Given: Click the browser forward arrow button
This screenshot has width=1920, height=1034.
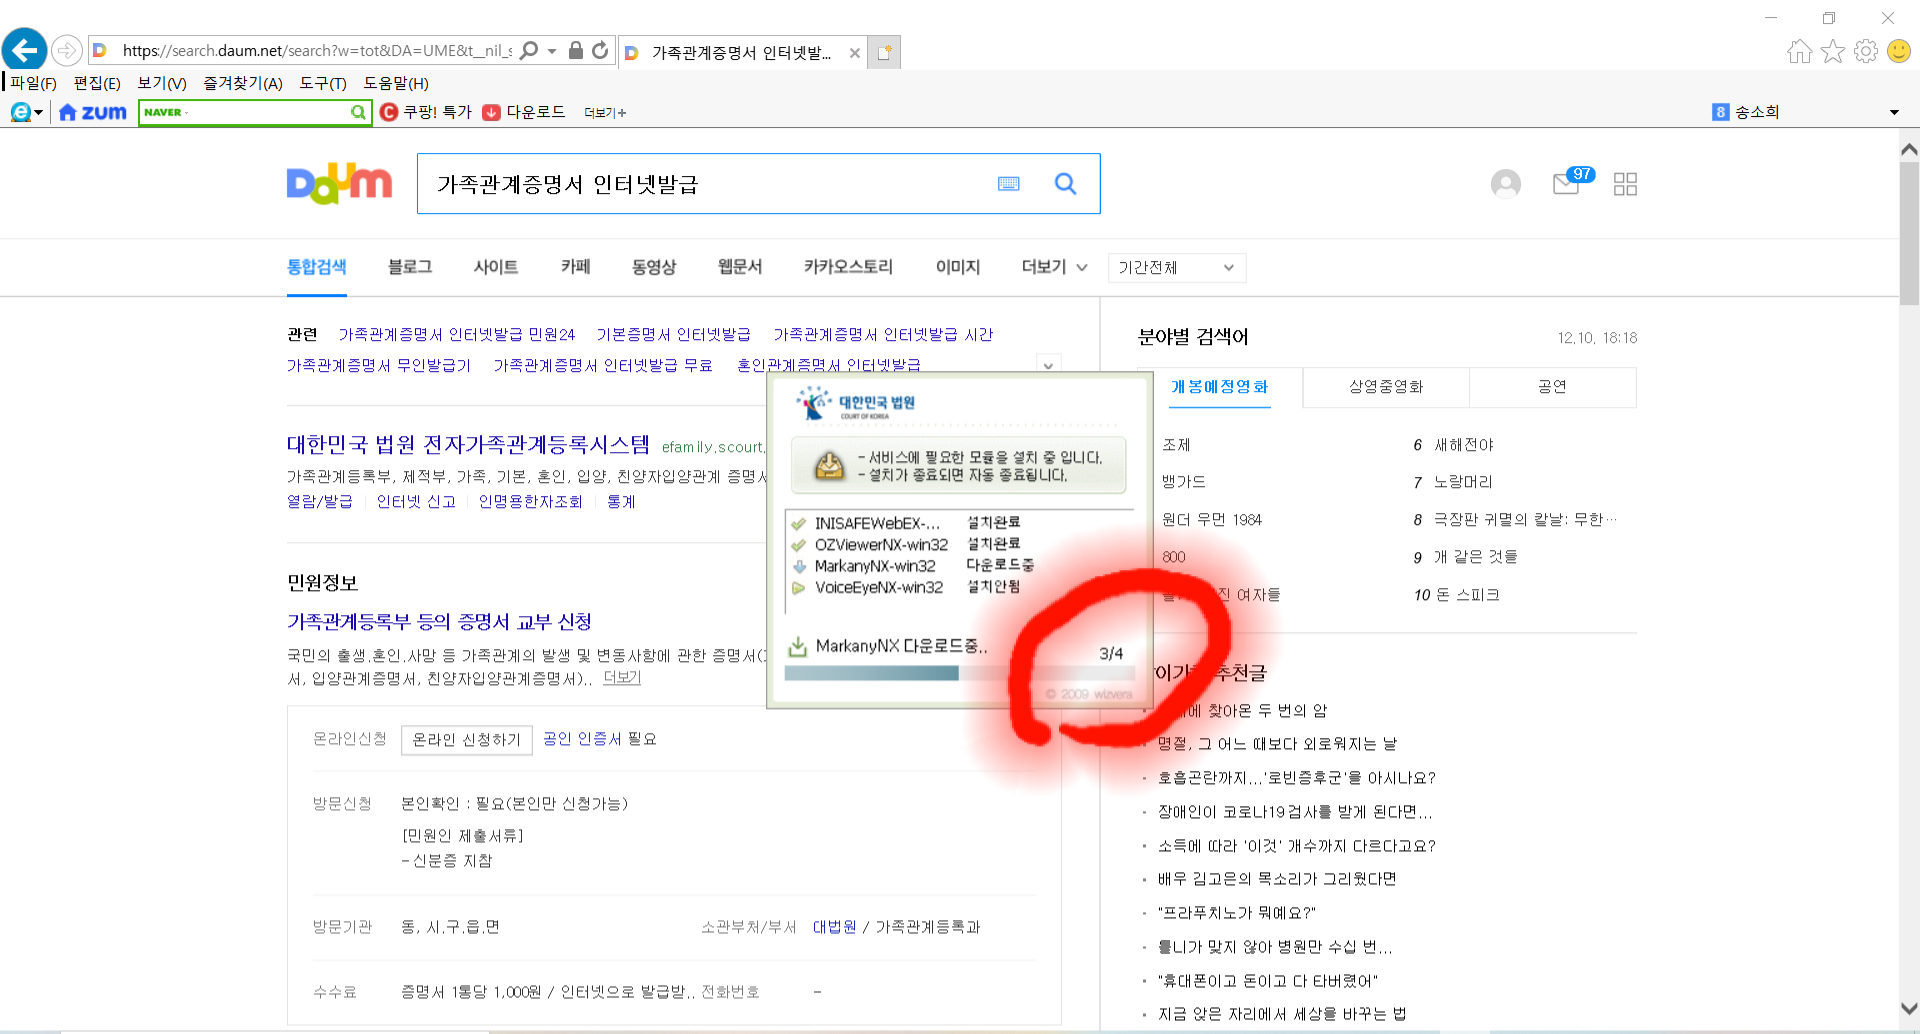Looking at the screenshot, I should coord(67,50).
